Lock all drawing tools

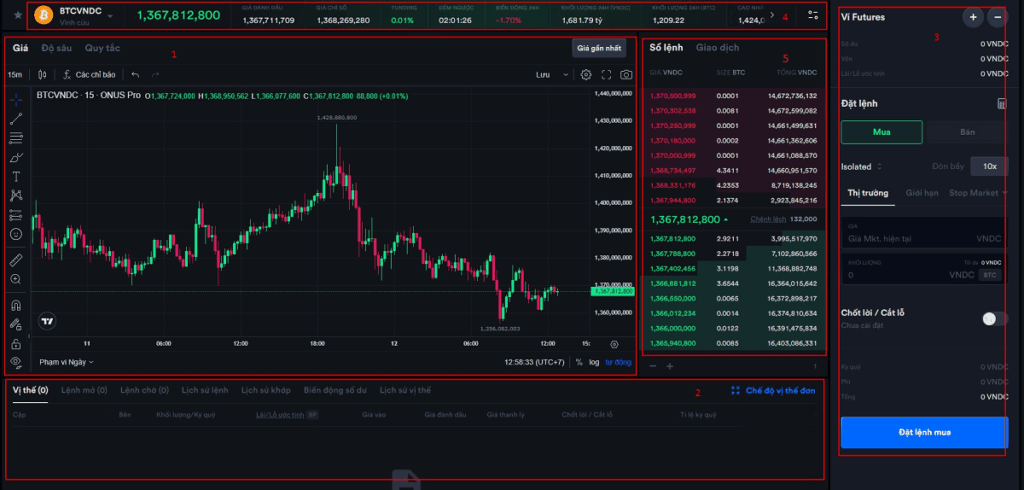click(16, 343)
